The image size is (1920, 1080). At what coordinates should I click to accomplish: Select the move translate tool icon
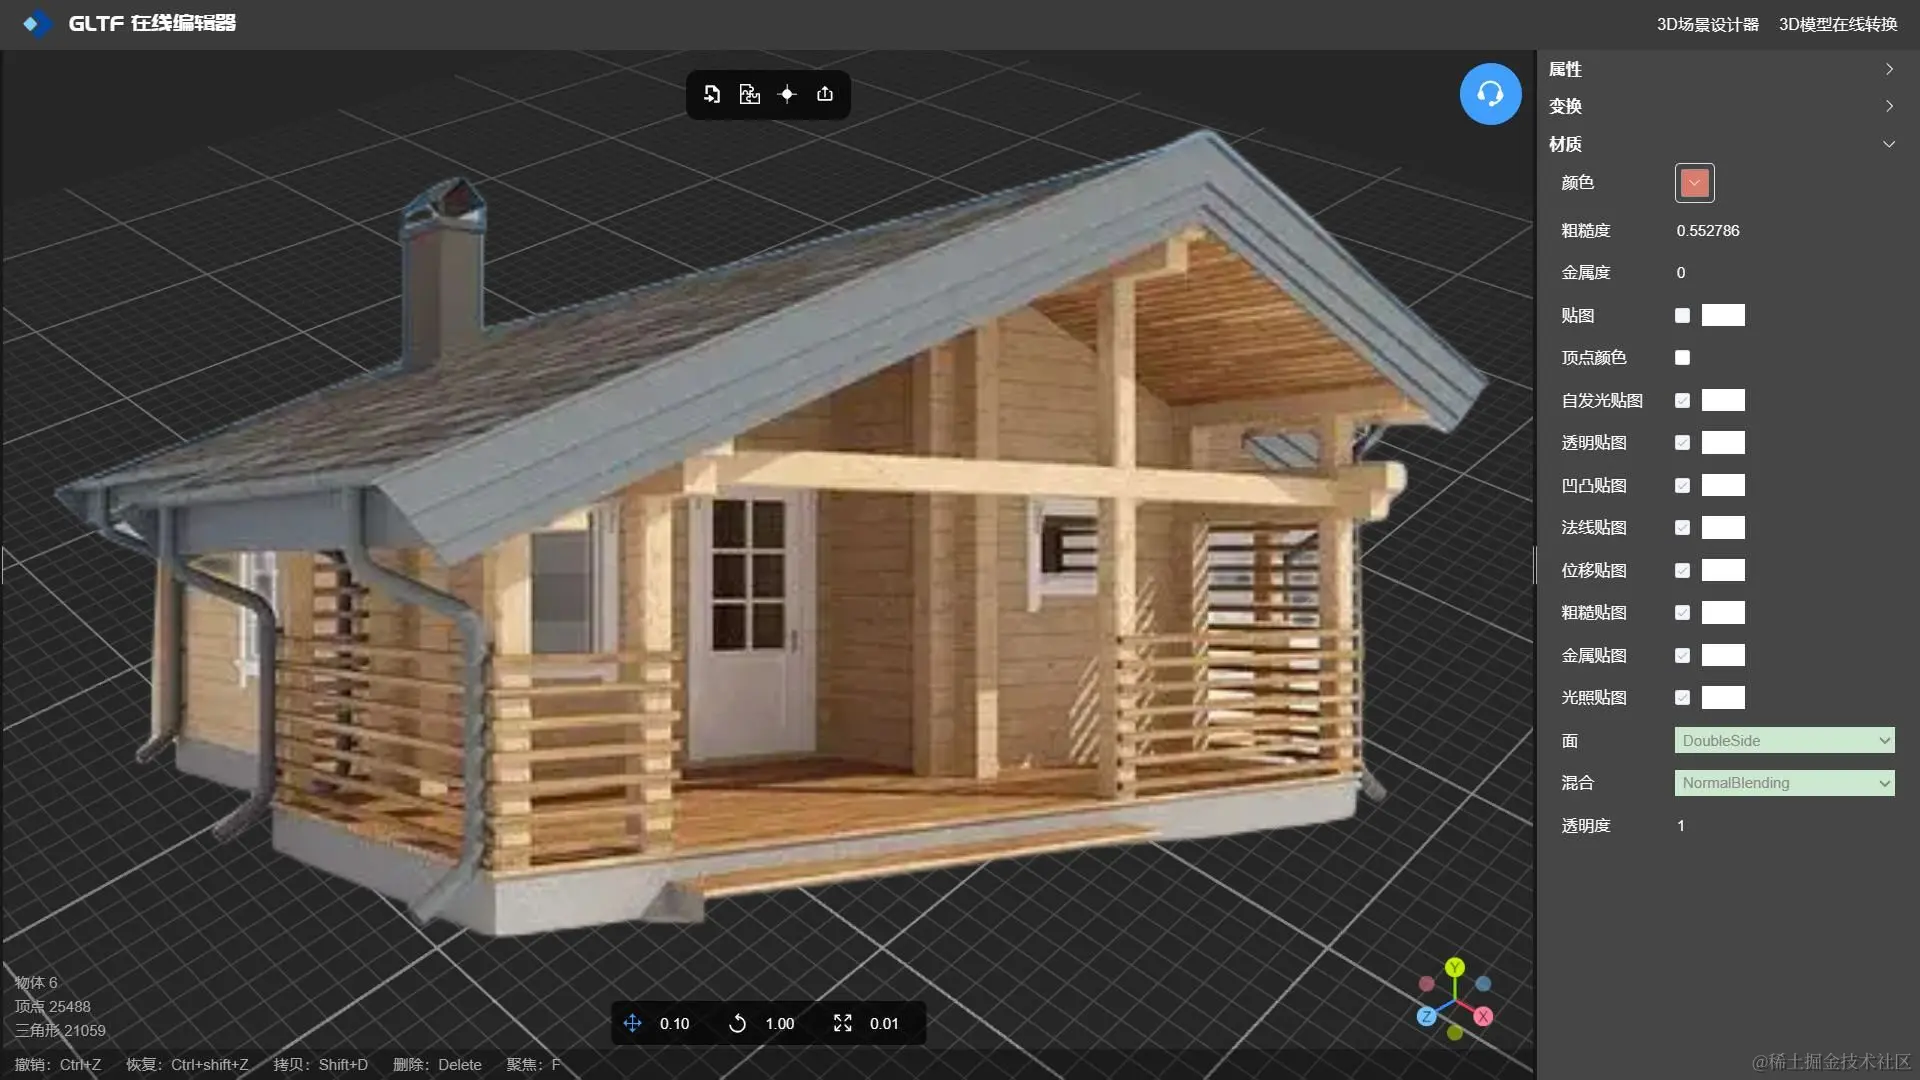632,1023
